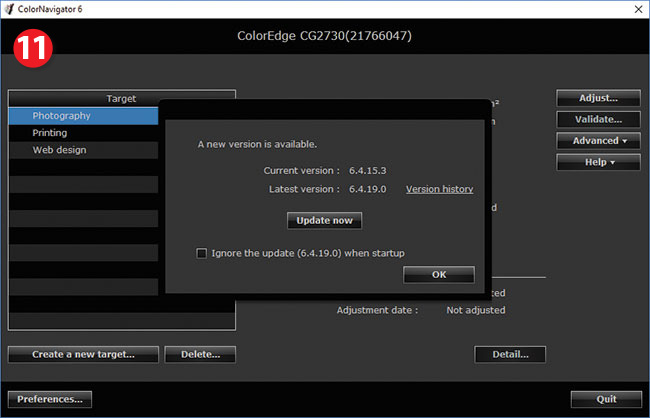Open Preferences...
This screenshot has height=418, width=650.
(50, 399)
